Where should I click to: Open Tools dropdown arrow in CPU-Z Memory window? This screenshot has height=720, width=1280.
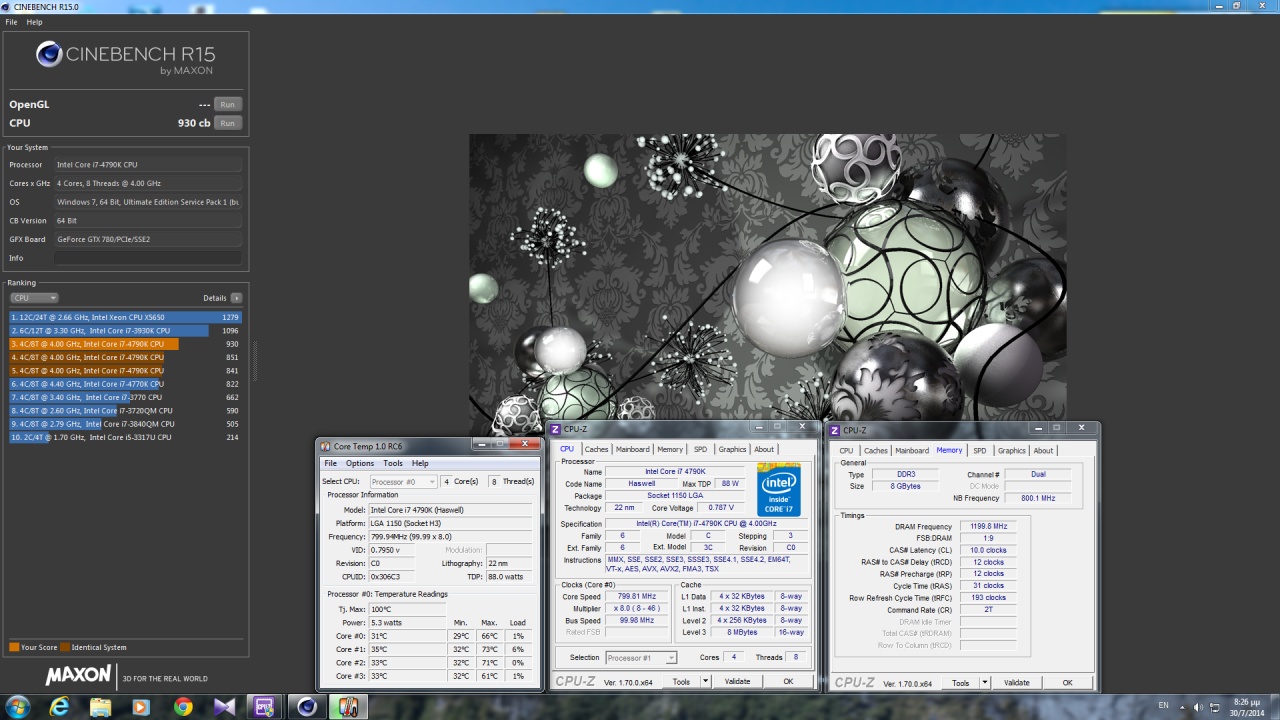pyautogui.click(x=985, y=683)
